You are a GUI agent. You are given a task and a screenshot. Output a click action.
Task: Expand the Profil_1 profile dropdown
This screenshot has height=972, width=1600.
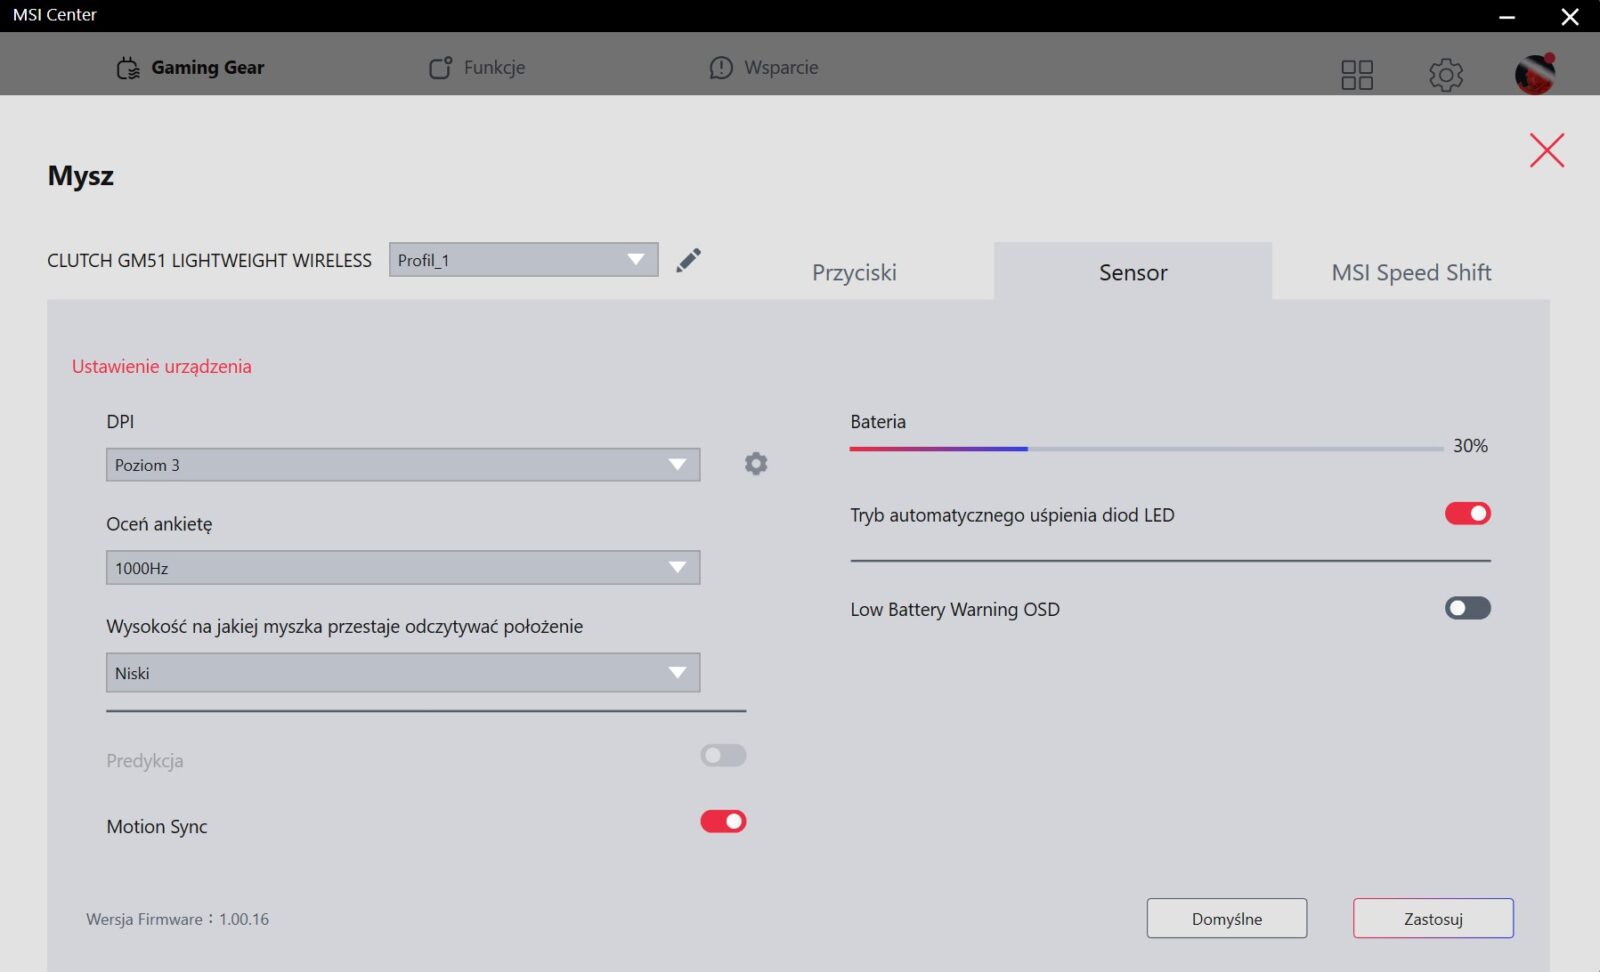tap(523, 260)
